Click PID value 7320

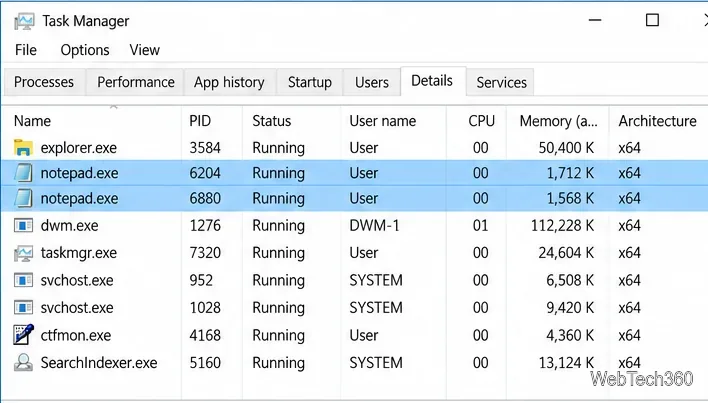click(205, 253)
